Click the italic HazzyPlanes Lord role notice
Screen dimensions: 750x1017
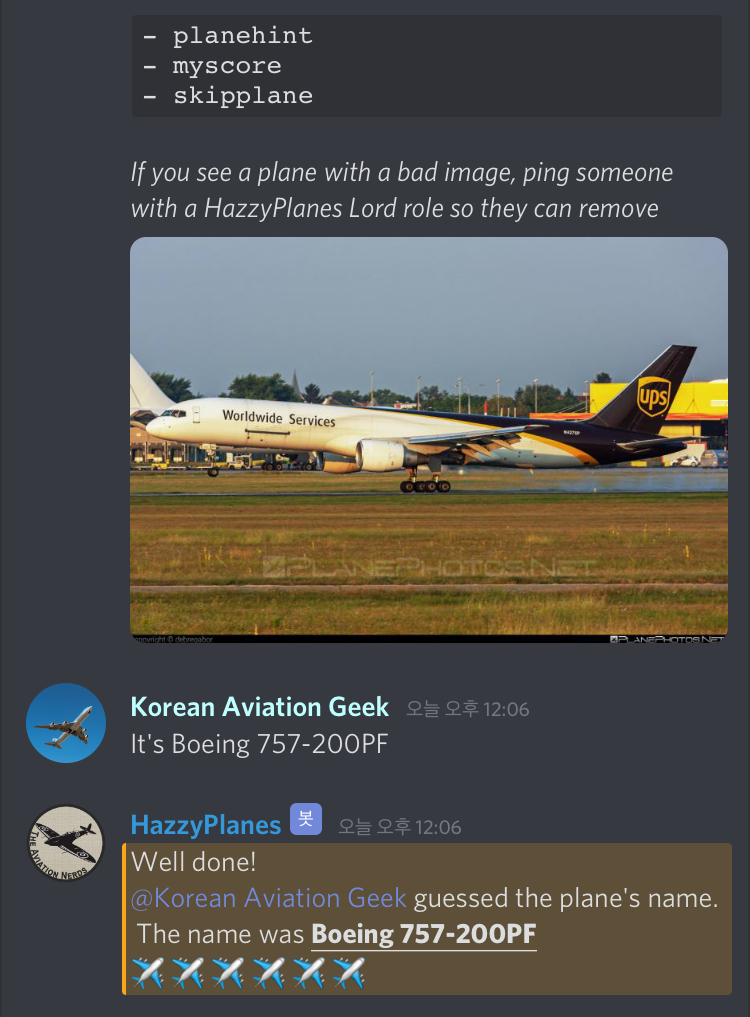pyautogui.click(x=402, y=191)
